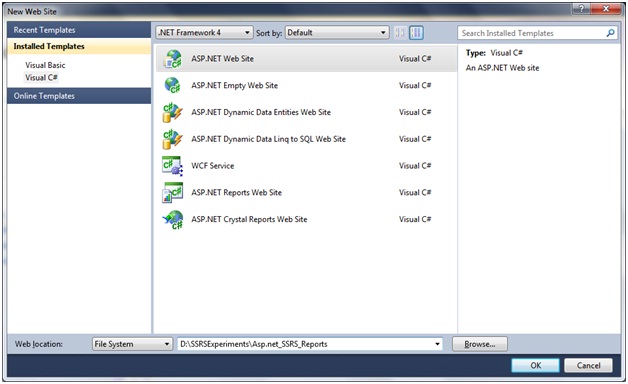Select ASP.NET Crystal Reports Web Site label
The height and width of the screenshot is (384, 628).
click(x=249, y=219)
